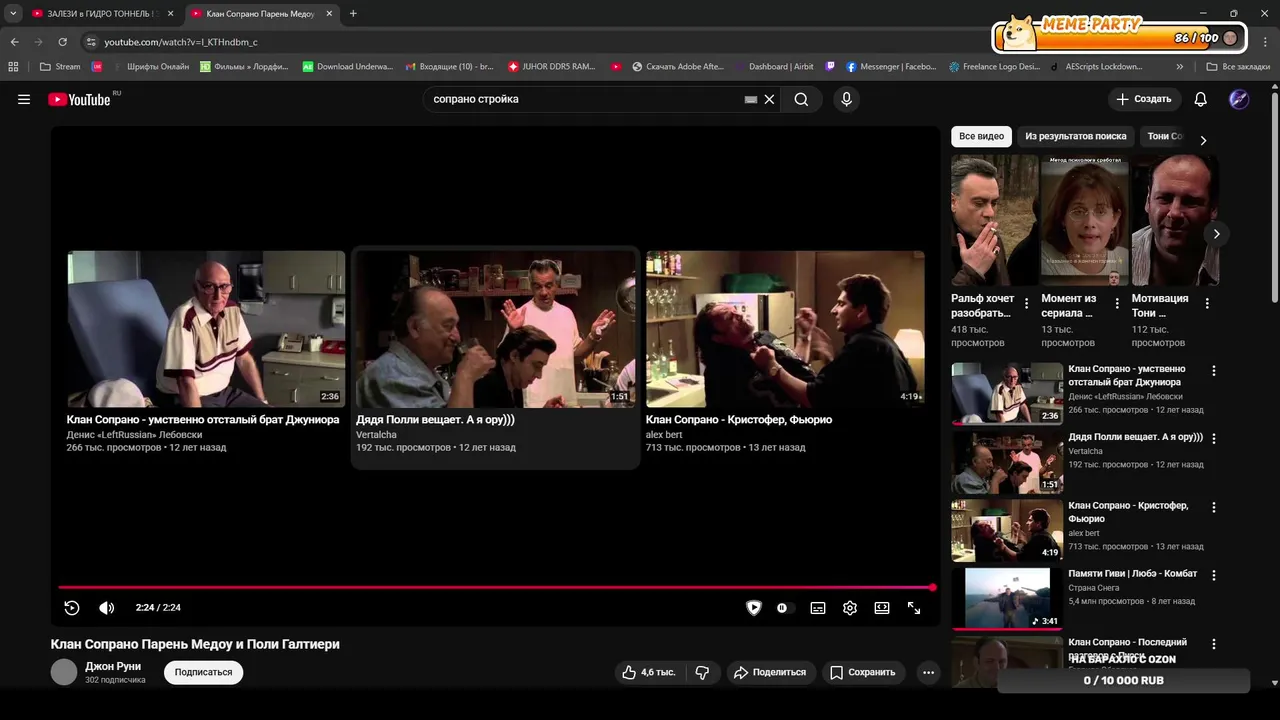Clear the search query with X icon
The width and height of the screenshot is (1280, 720).
(769, 99)
